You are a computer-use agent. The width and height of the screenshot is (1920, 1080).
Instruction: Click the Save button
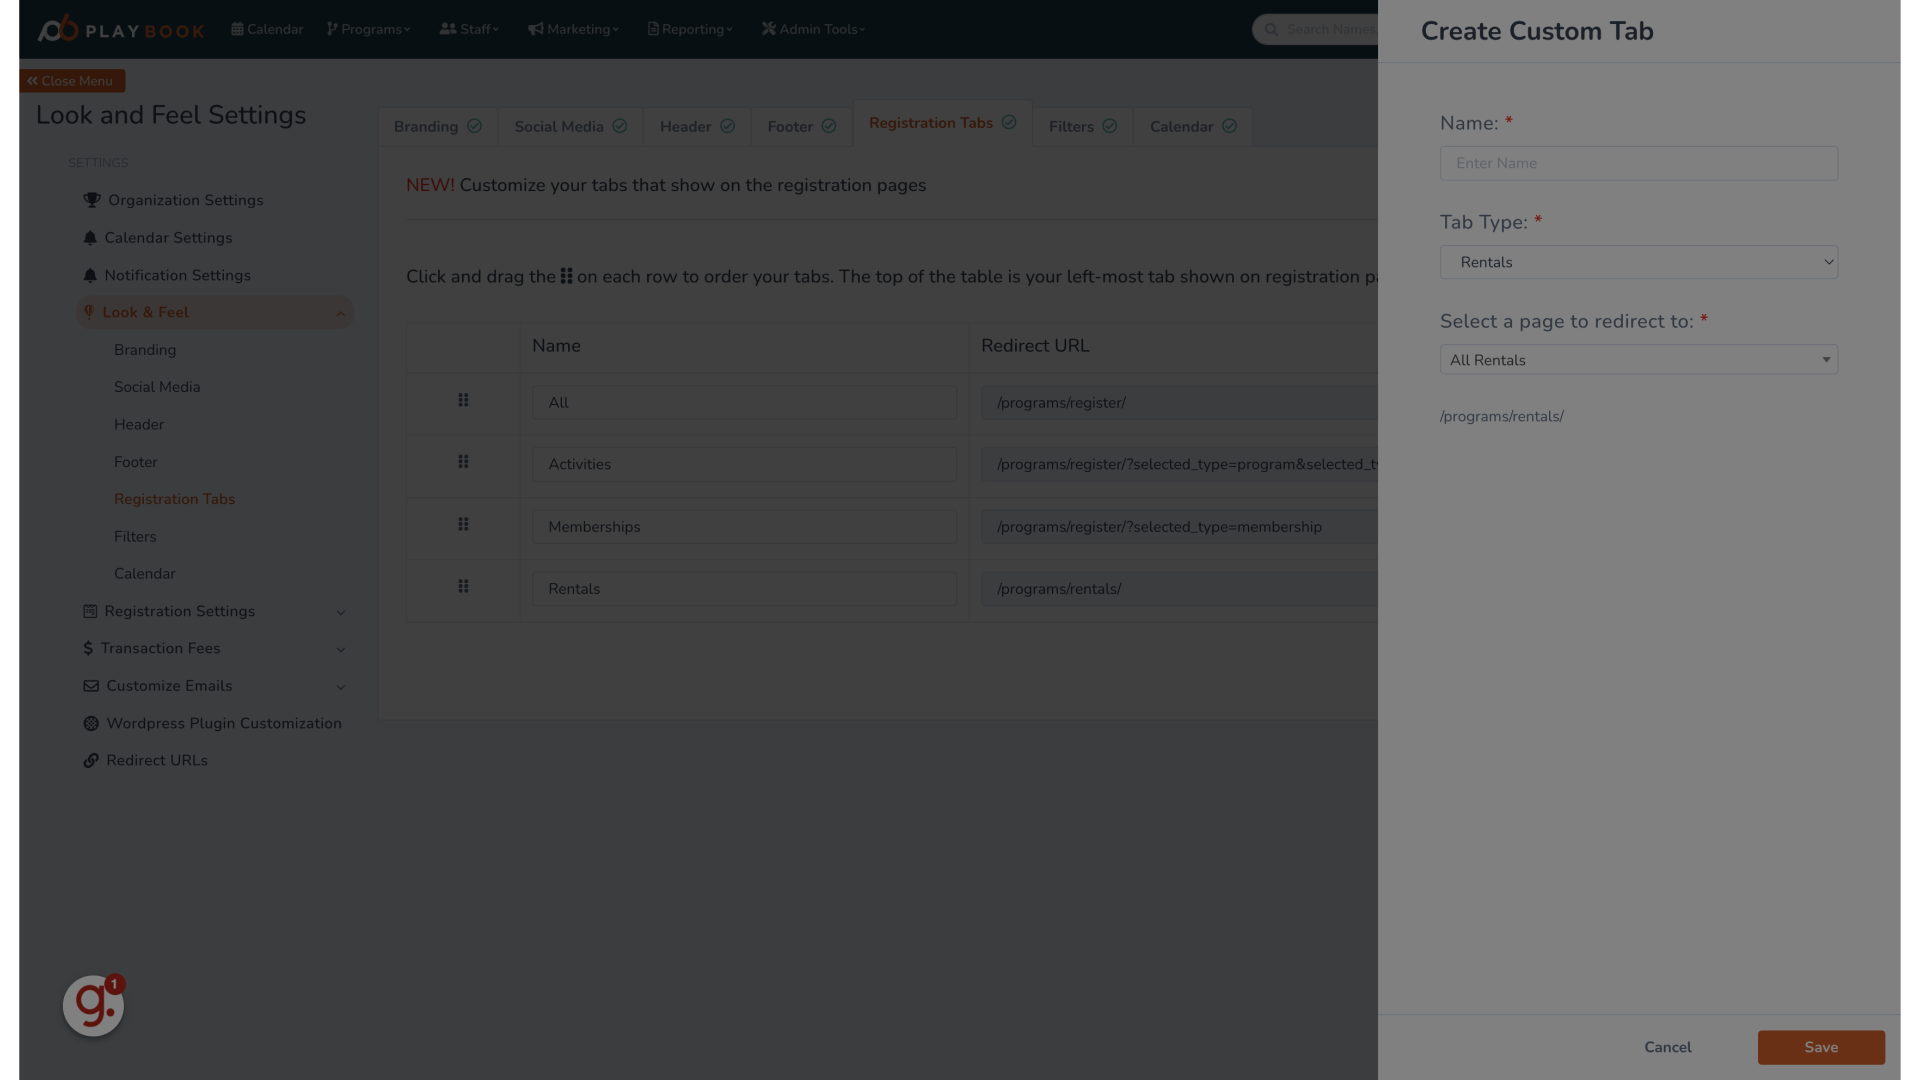pos(1821,1046)
